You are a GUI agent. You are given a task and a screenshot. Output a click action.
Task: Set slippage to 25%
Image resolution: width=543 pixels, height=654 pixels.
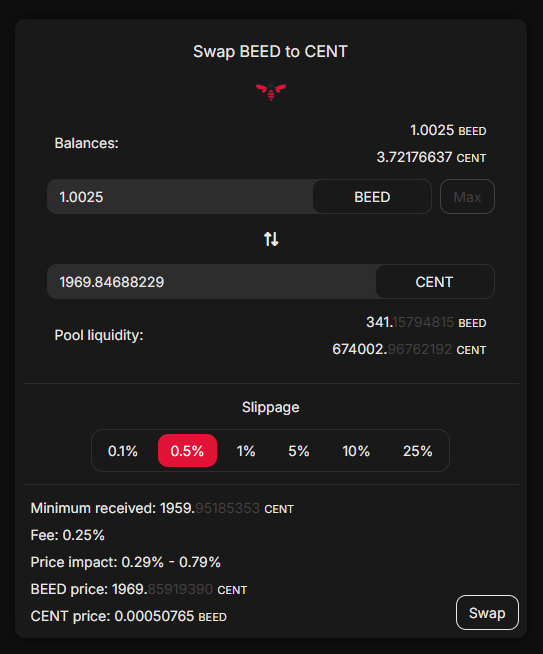tap(417, 450)
